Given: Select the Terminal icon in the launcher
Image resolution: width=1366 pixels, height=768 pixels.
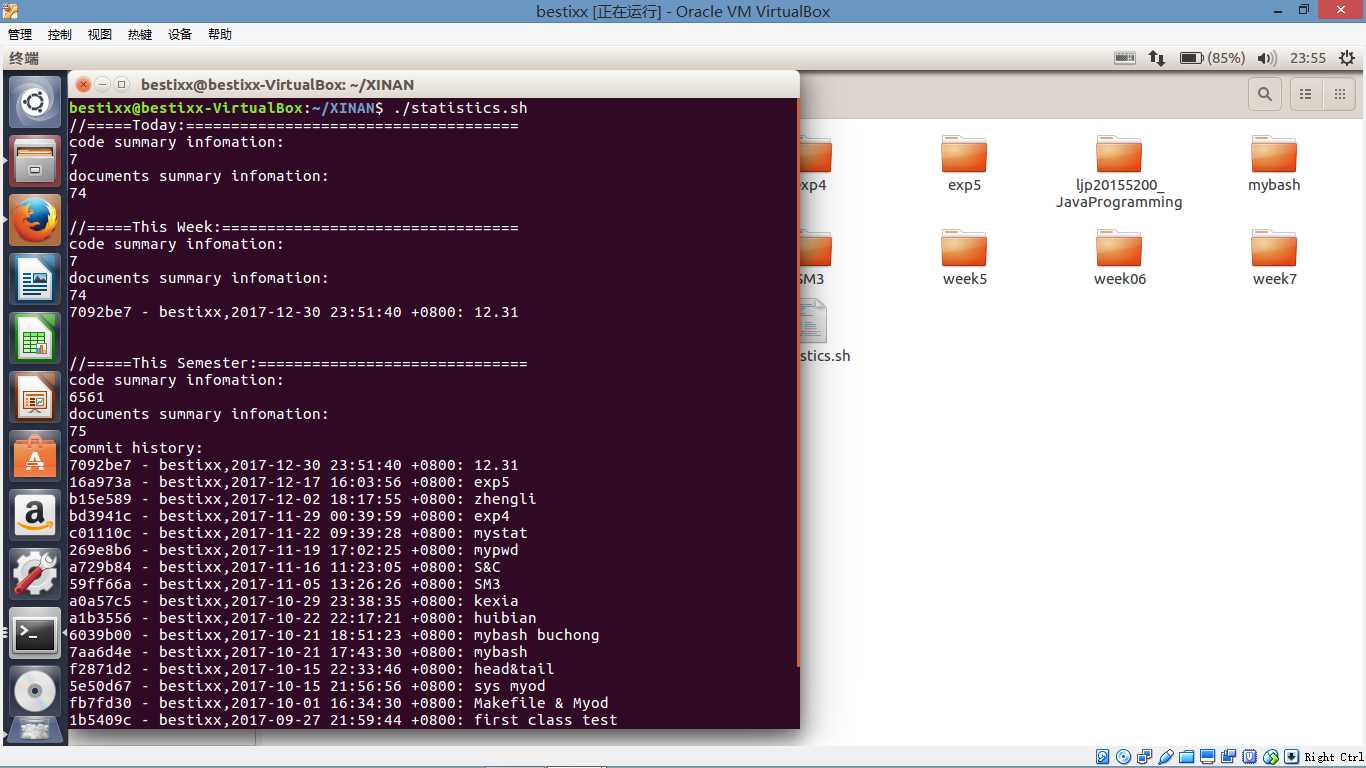Looking at the screenshot, I should (35, 633).
